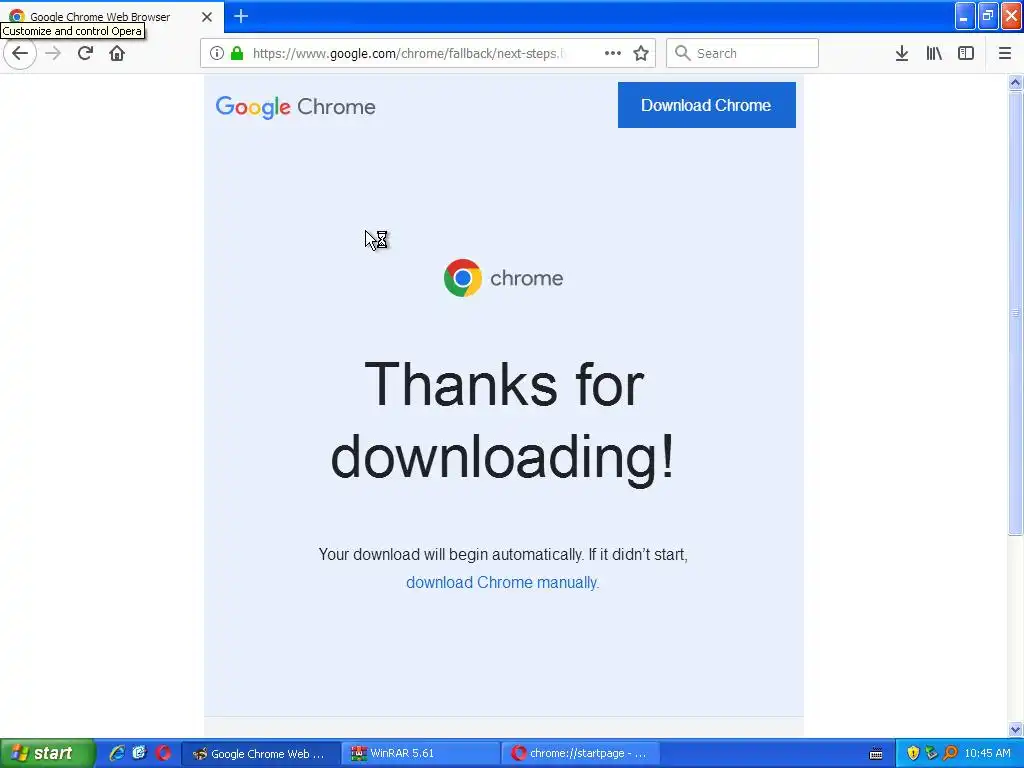The height and width of the screenshot is (768, 1024).
Task: Switch to chrome://startpage taskbar window
Action: [581, 754]
